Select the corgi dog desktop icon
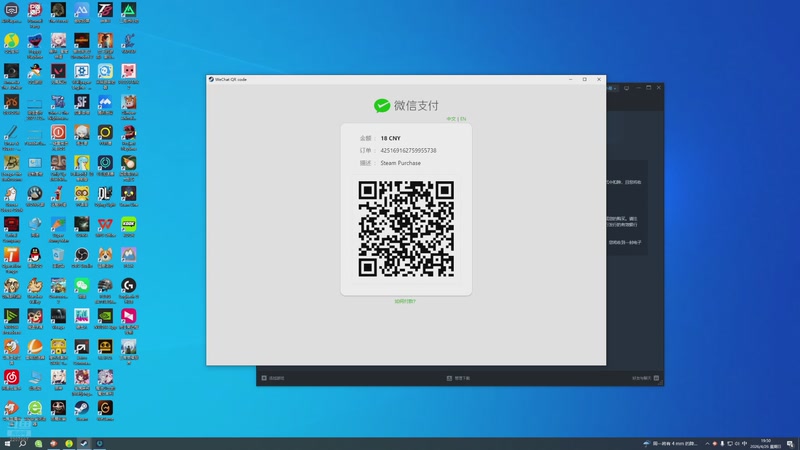This screenshot has width=800, height=450. tap(105, 255)
